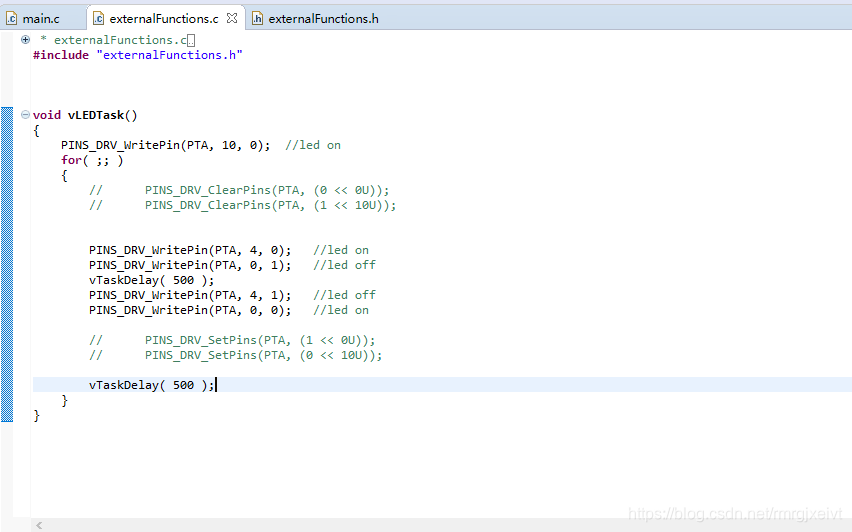
Task: Switch to the main.c tab
Action: pyautogui.click(x=41, y=18)
